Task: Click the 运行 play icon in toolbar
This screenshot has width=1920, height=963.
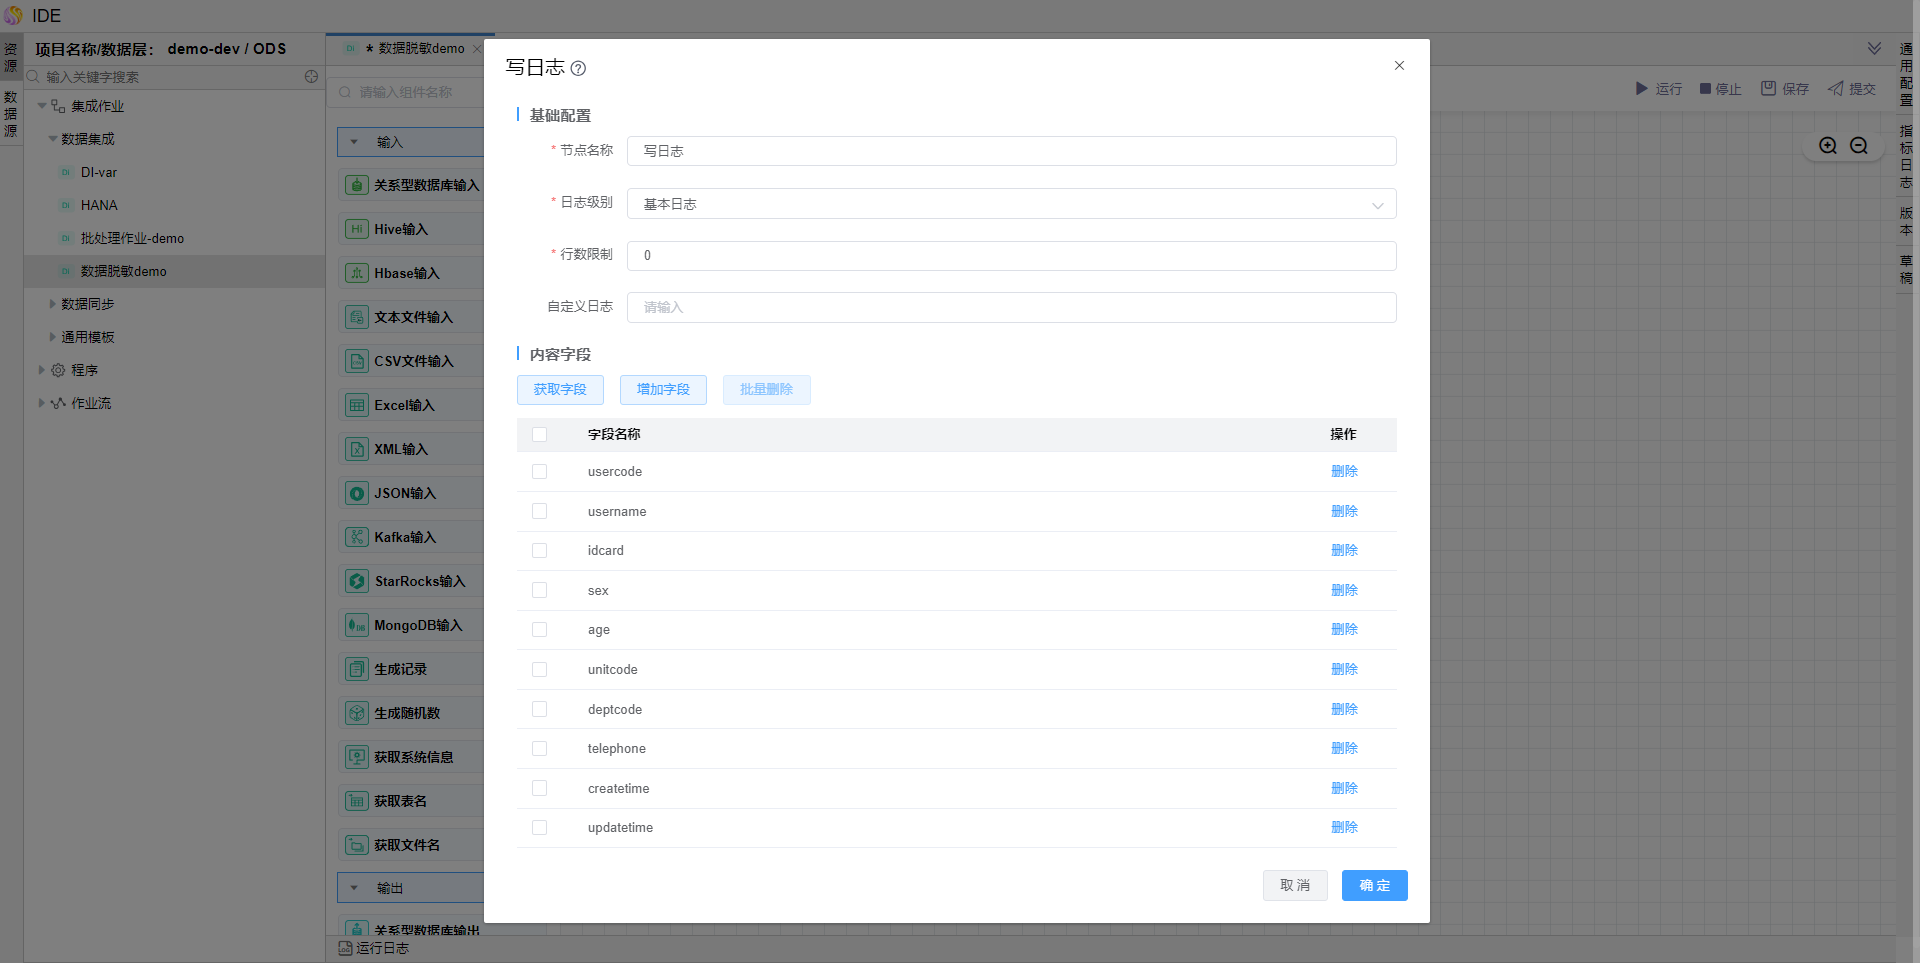Action: click(x=1641, y=89)
